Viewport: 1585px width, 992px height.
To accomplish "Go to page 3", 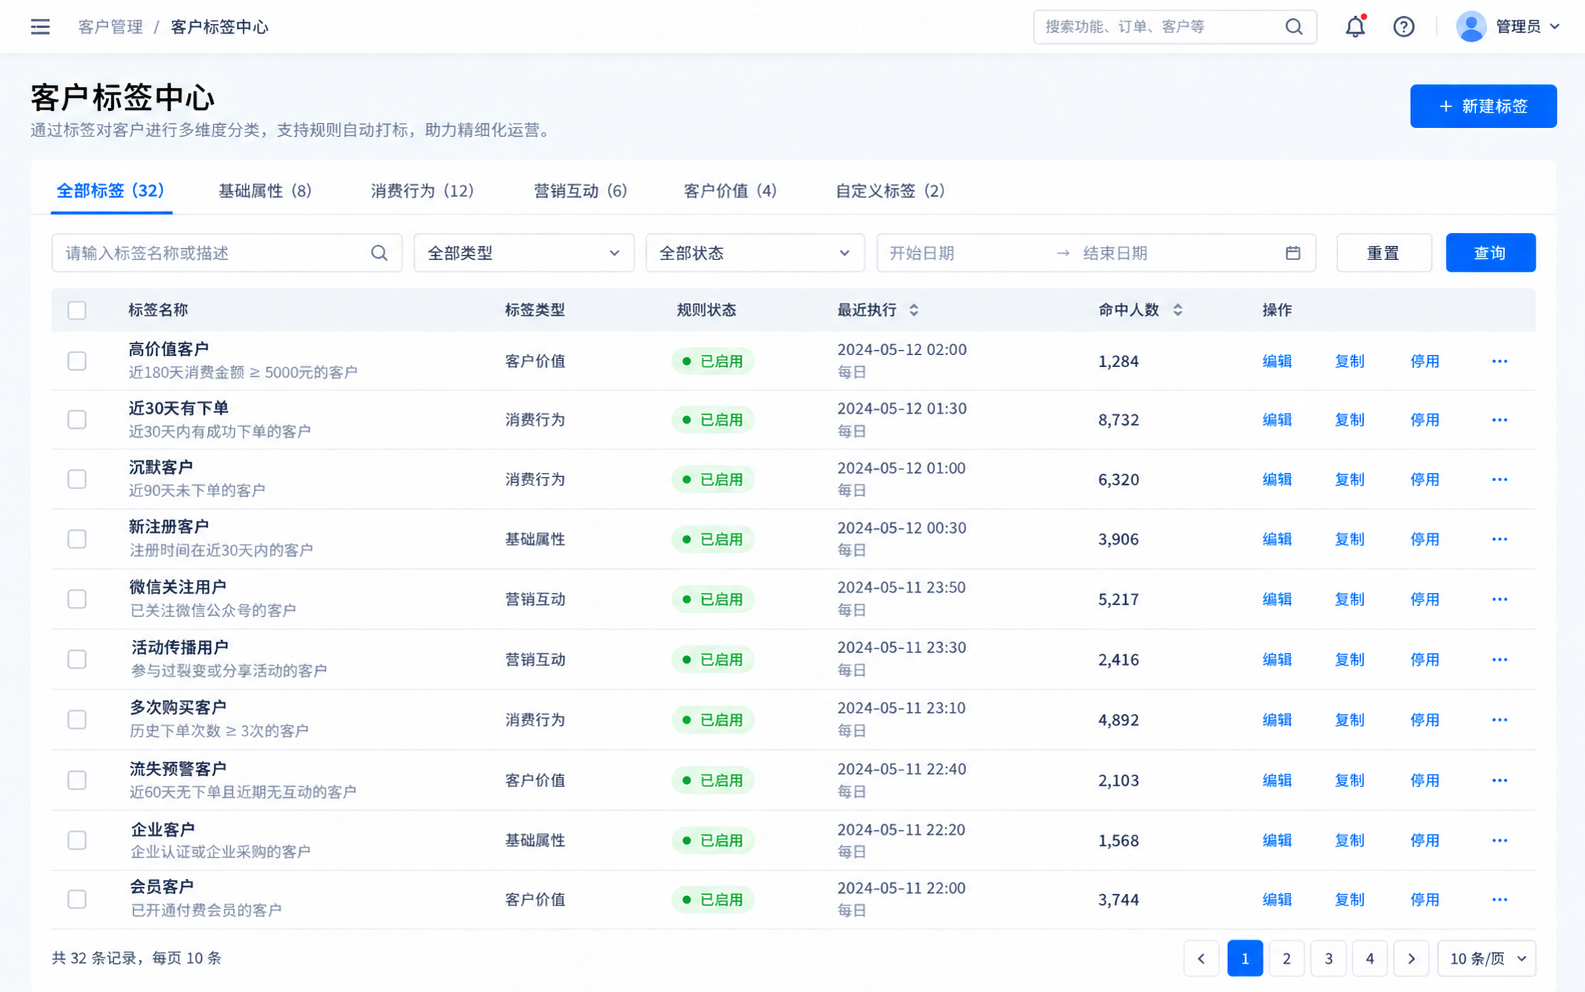I will [1328, 959].
